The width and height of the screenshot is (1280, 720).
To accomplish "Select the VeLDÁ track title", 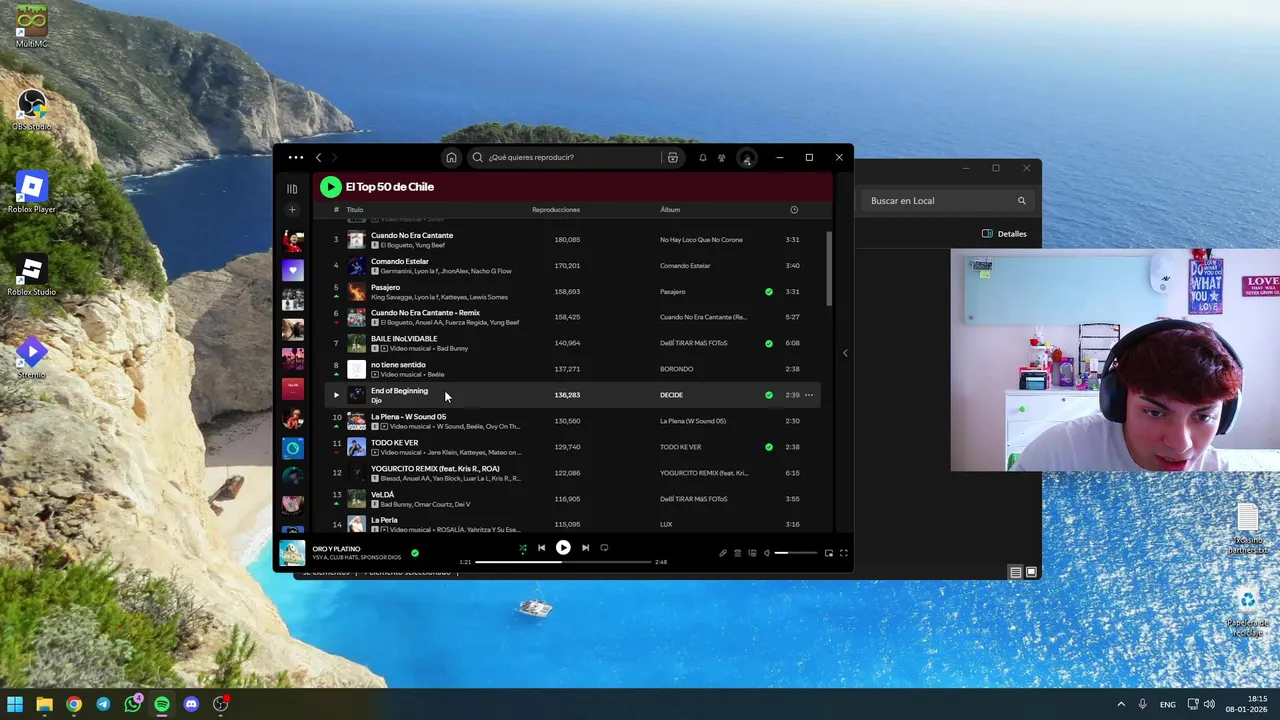I will [382, 495].
